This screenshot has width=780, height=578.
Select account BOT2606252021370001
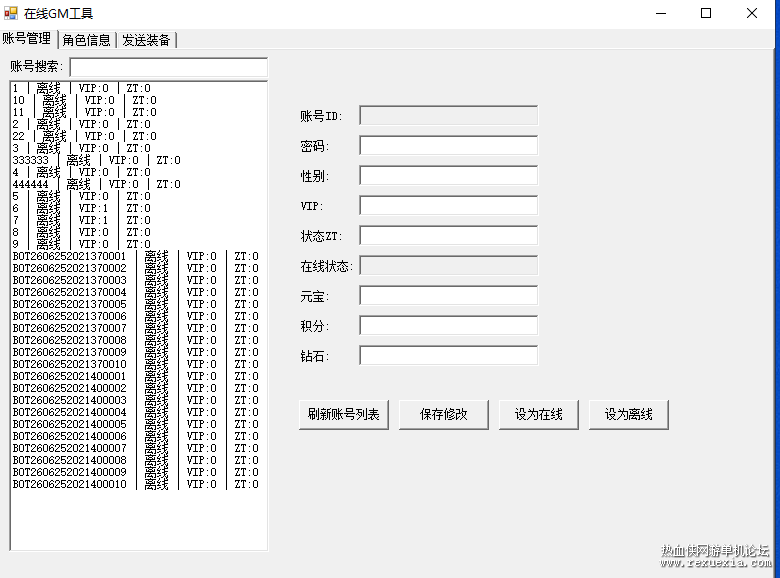pos(138,256)
